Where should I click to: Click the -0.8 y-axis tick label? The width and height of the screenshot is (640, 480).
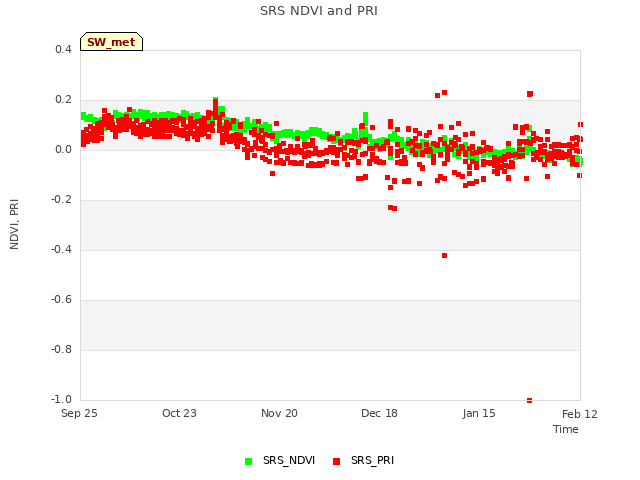61,349
